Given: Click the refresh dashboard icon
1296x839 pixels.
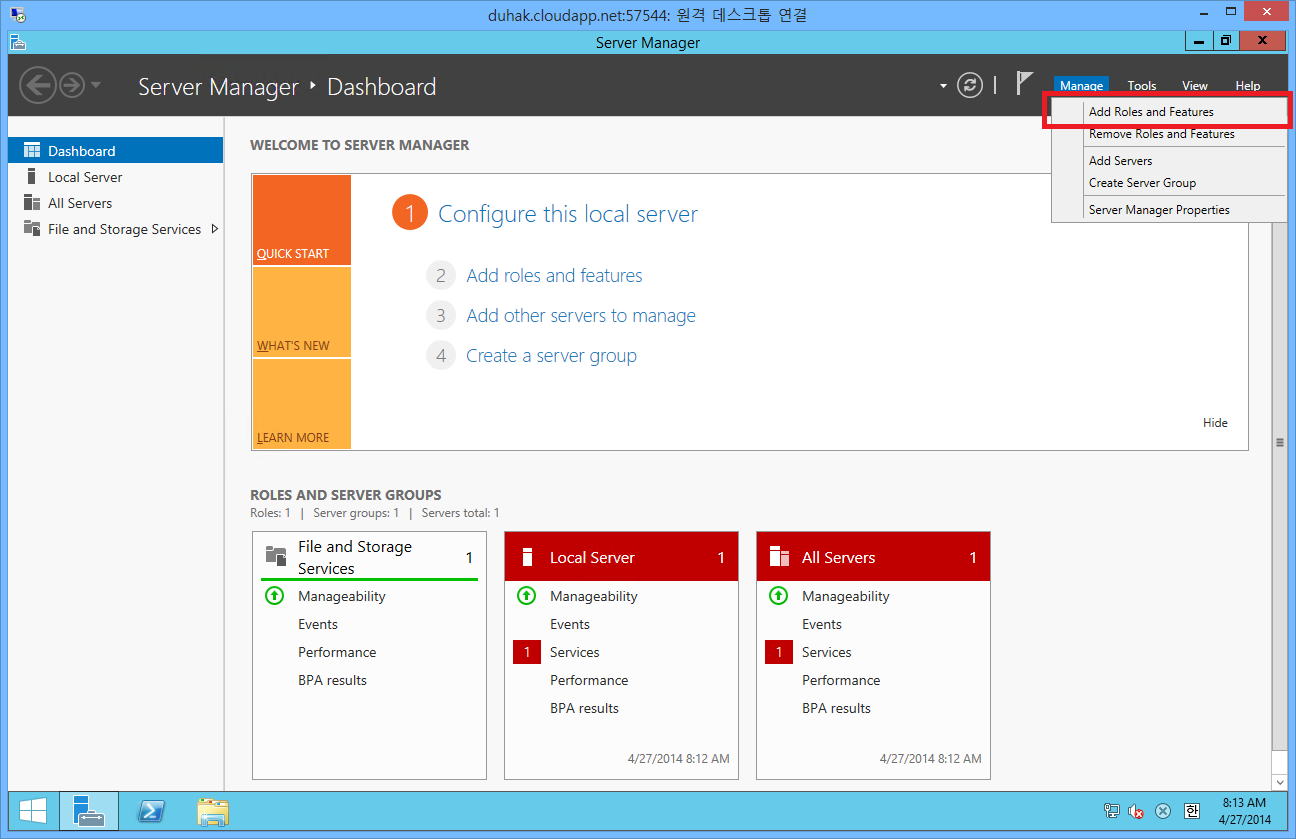Looking at the screenshot, I should pos(970,86).
